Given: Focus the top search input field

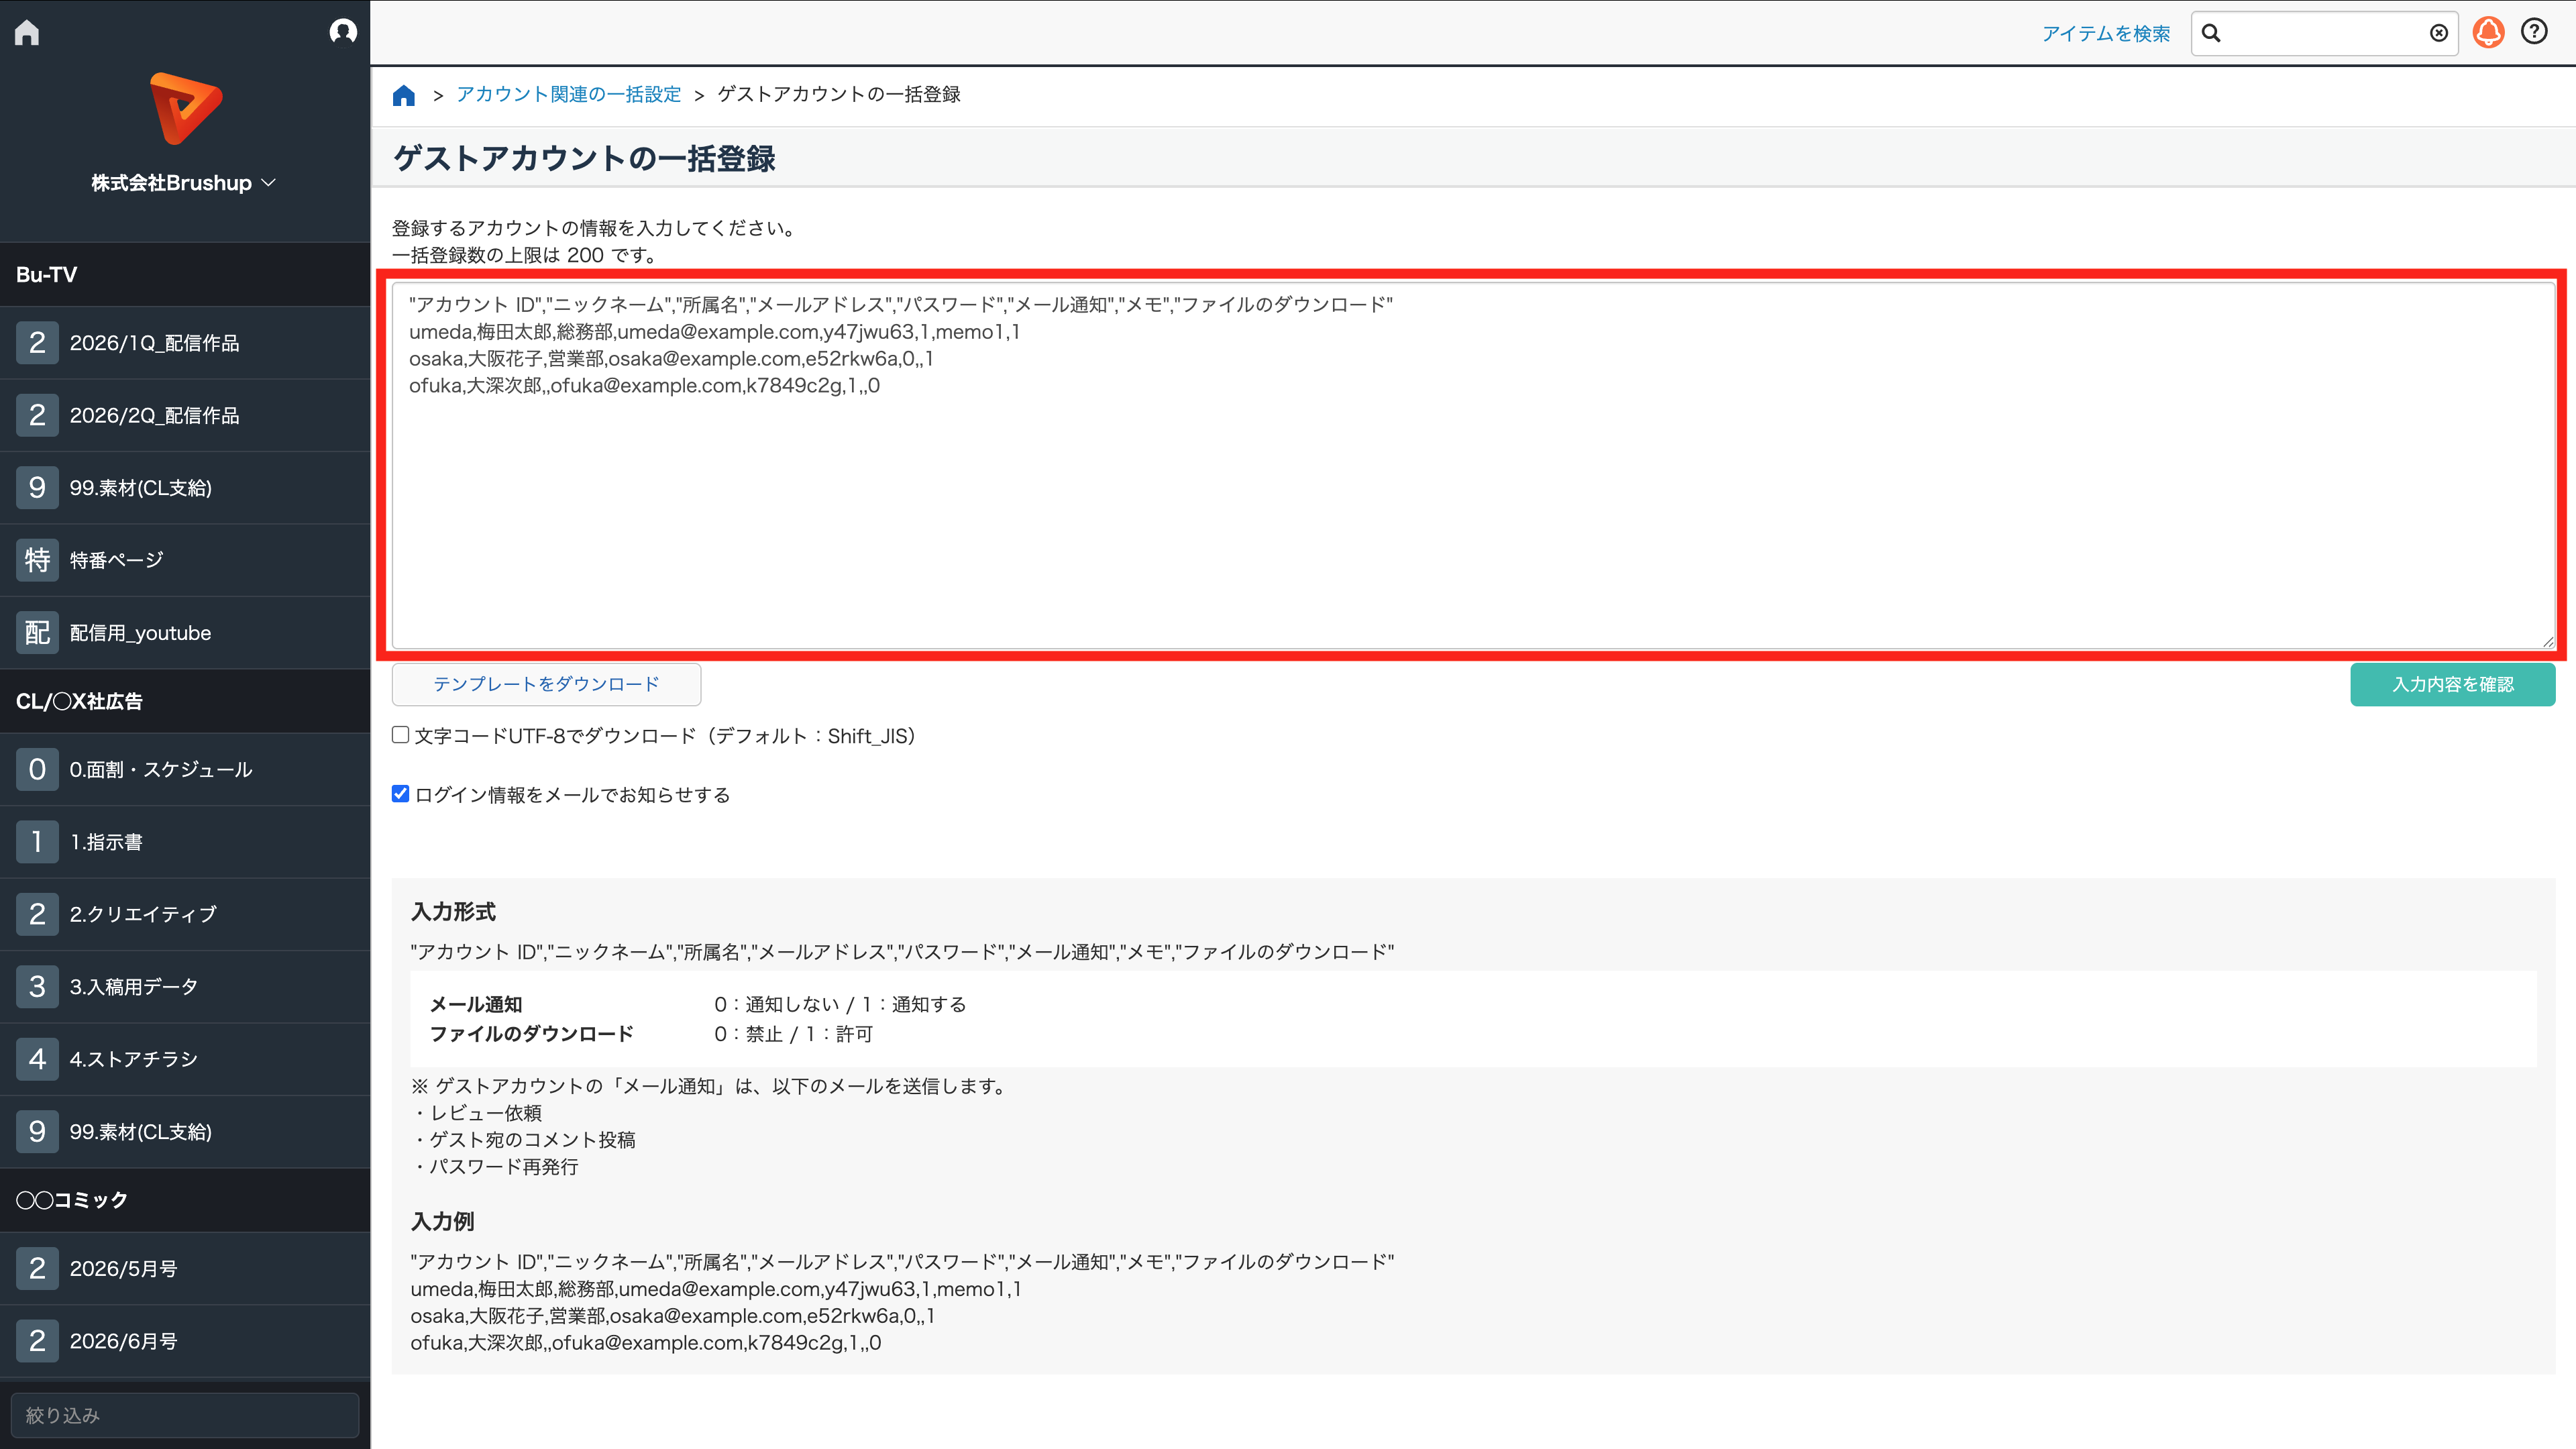Looking at the screenshot, I should click(x=2324, y=33).
